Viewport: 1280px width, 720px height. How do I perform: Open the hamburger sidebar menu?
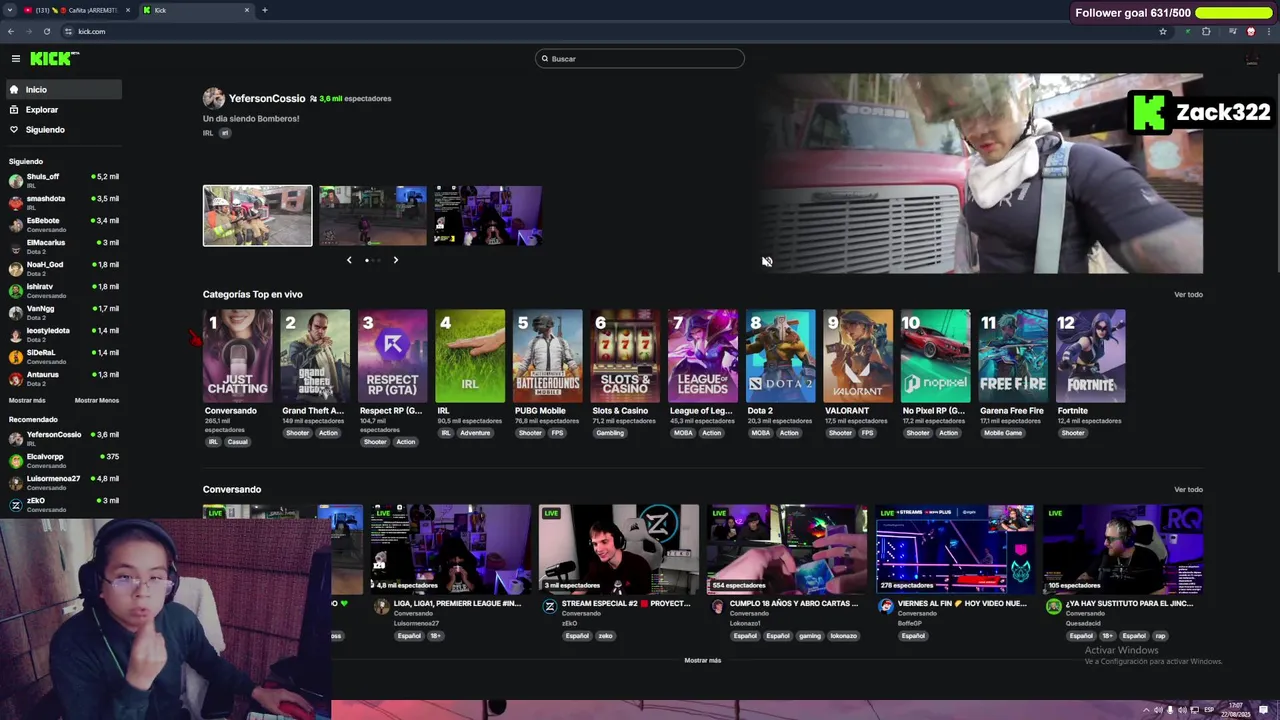[x=15, y=59]
